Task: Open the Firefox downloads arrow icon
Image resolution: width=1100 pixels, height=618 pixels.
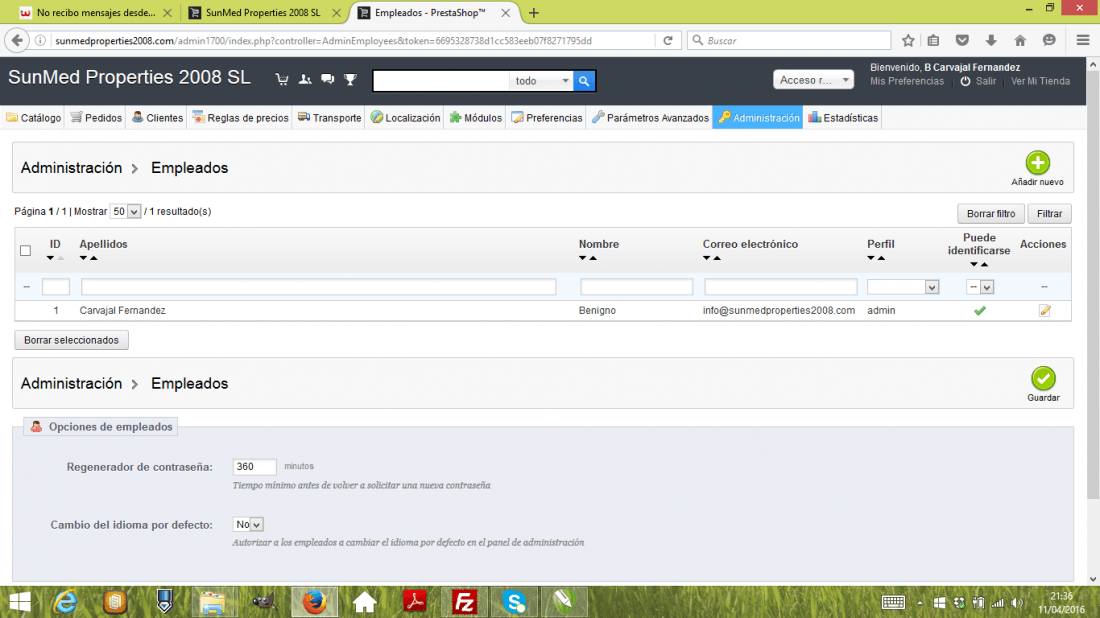Action: (991, 41)
